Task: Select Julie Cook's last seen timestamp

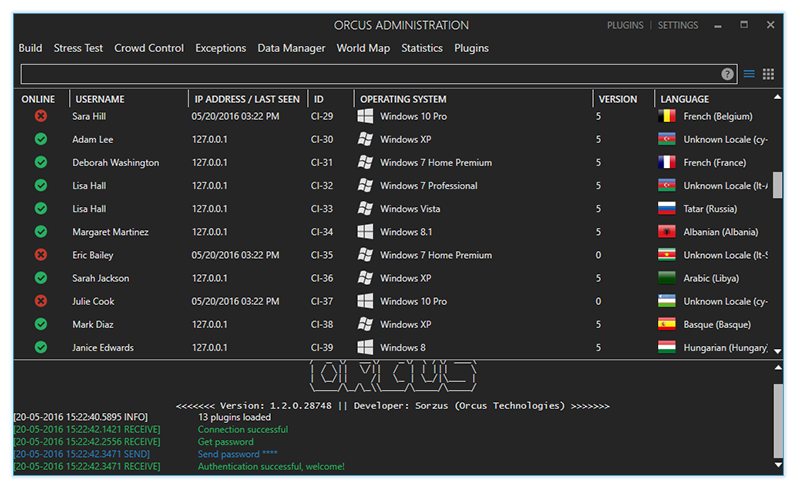Action: [235, 301]
